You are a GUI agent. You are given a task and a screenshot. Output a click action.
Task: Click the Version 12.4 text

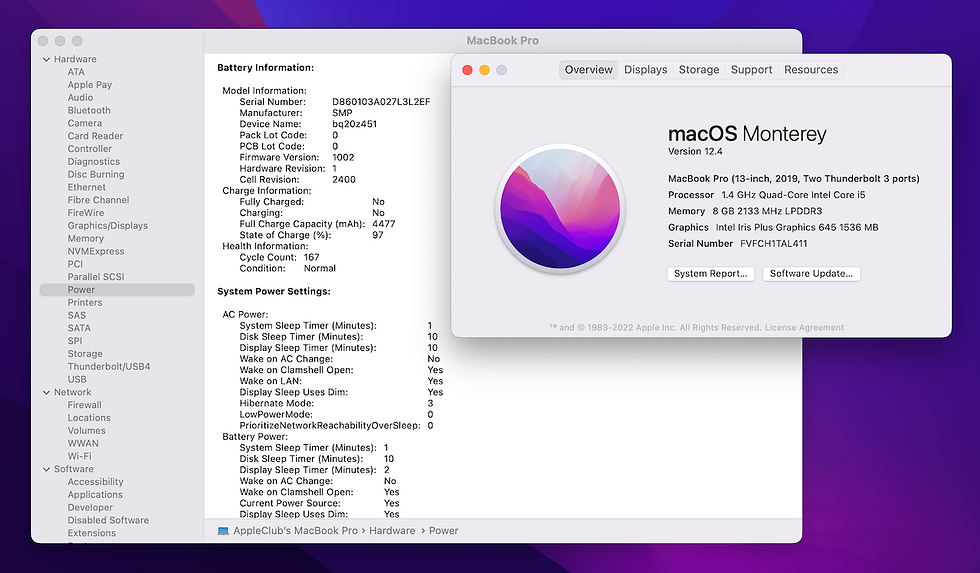[695, 151]
